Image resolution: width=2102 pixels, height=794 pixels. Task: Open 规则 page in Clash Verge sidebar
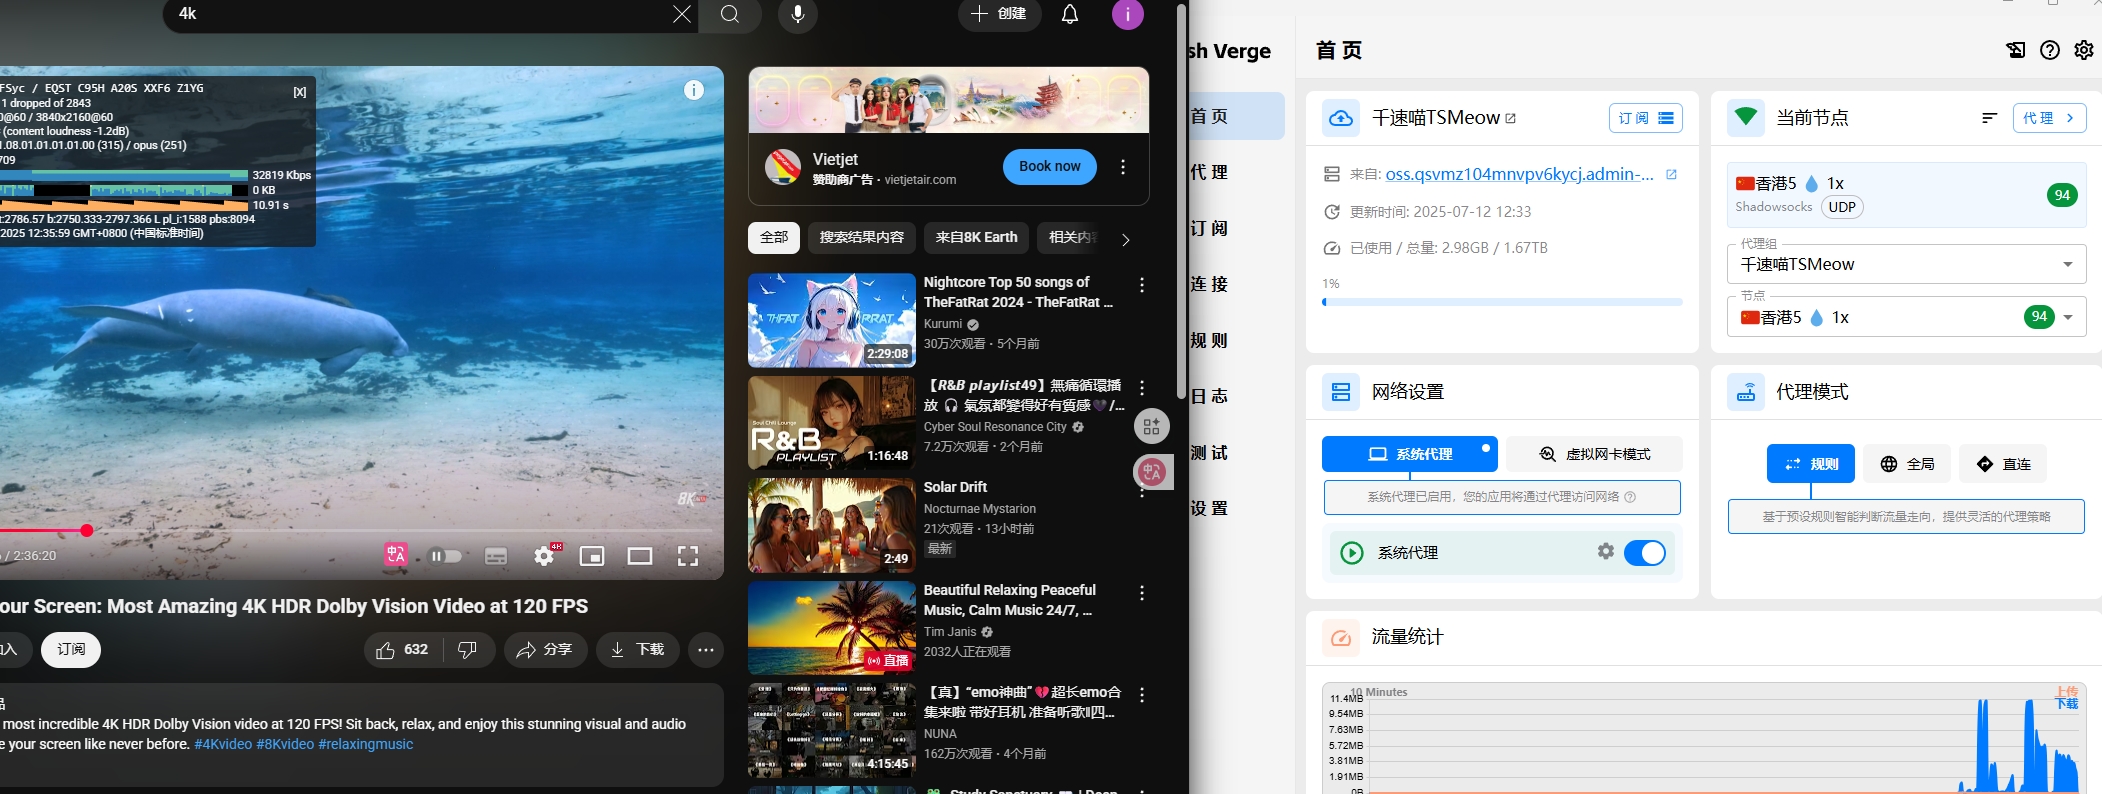tap(1210, 340)
